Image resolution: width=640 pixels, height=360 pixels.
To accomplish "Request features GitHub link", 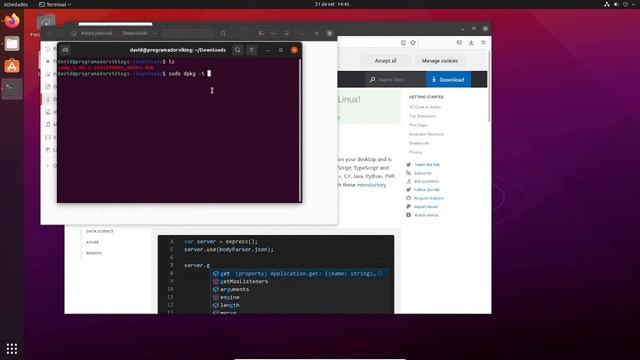I will 429,198.
